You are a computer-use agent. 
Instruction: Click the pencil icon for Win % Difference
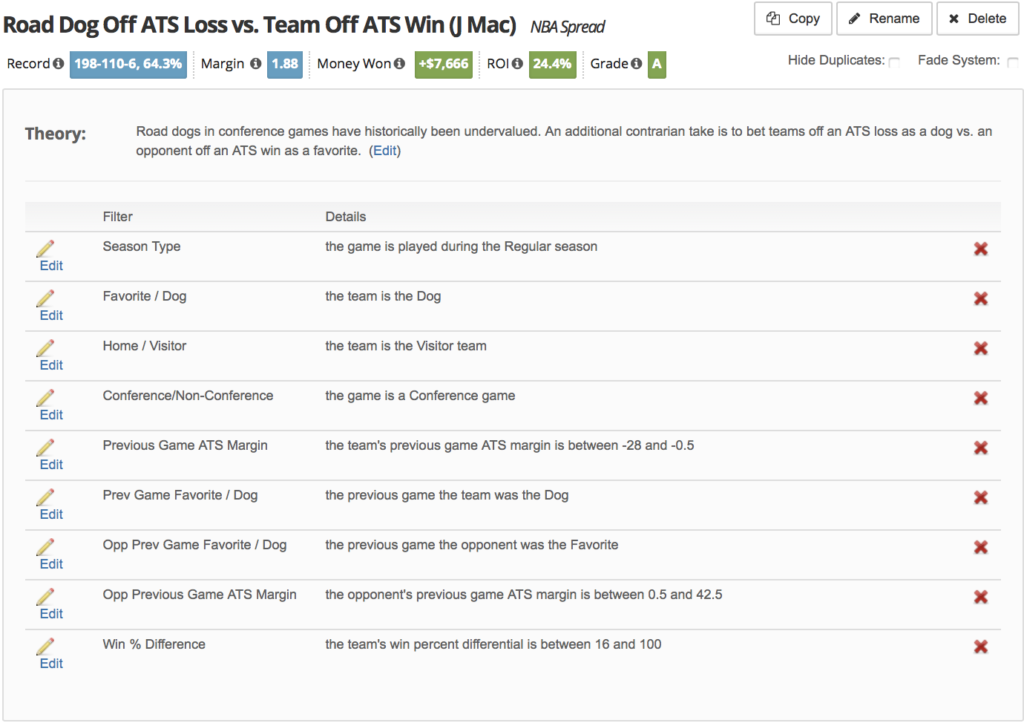click(45, 645)
